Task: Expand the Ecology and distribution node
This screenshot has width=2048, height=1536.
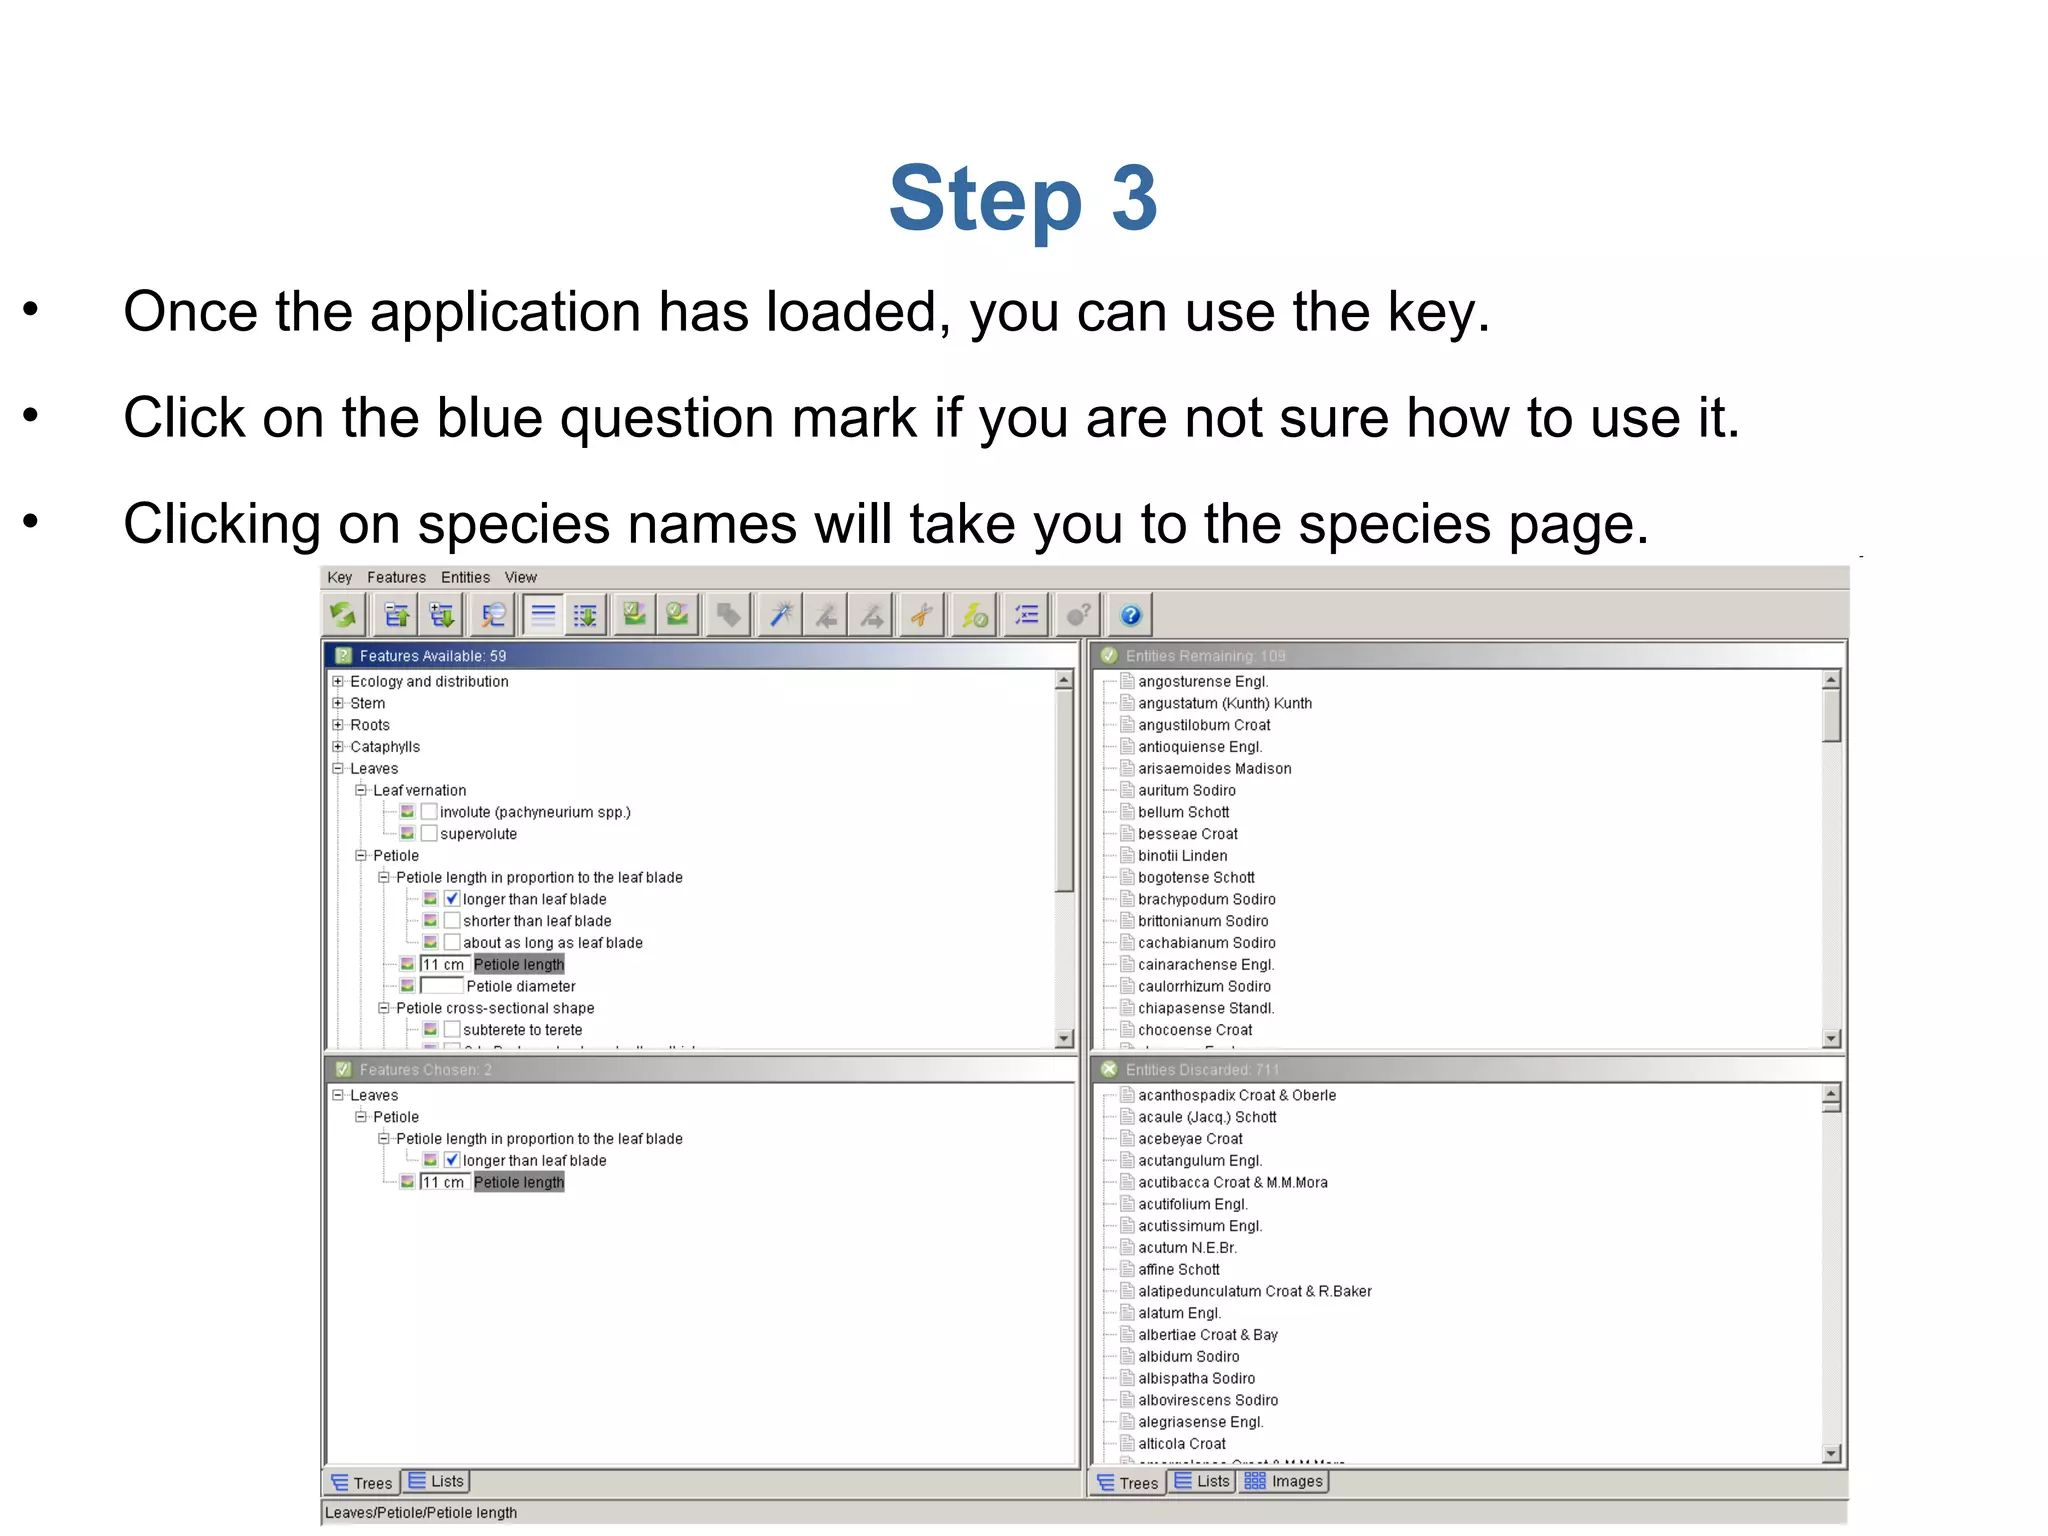Action: (x=338, y=681)
